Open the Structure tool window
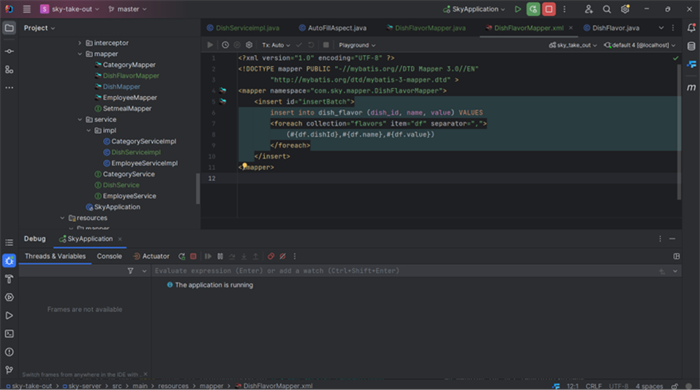Screen dimensions: 700x390 pos(9,70)
